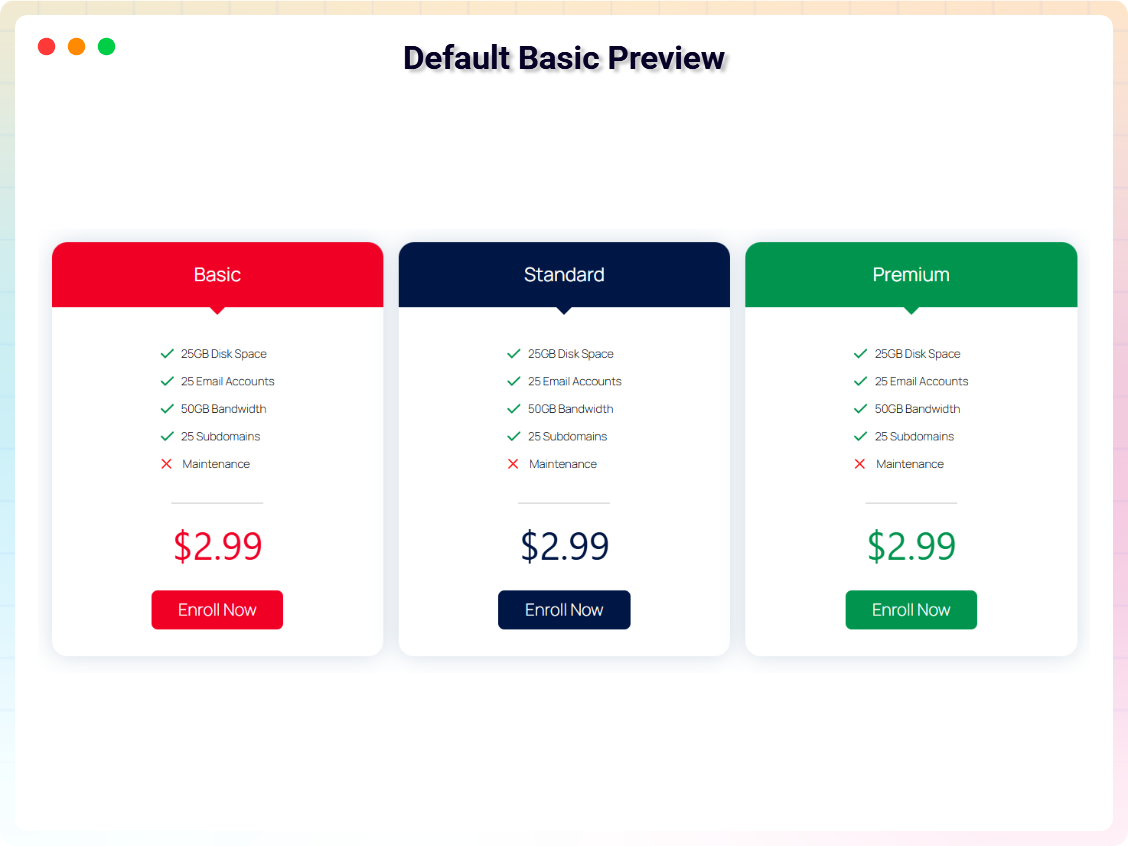Select the Standard plan header
The image size is (1128, 846).
[564, 274]
